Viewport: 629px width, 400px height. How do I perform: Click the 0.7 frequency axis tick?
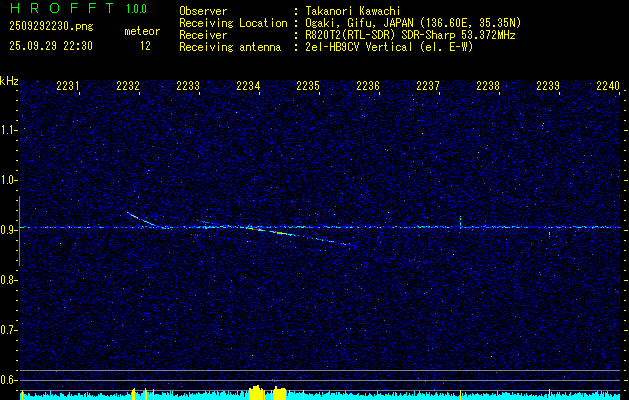coord(9,330)
